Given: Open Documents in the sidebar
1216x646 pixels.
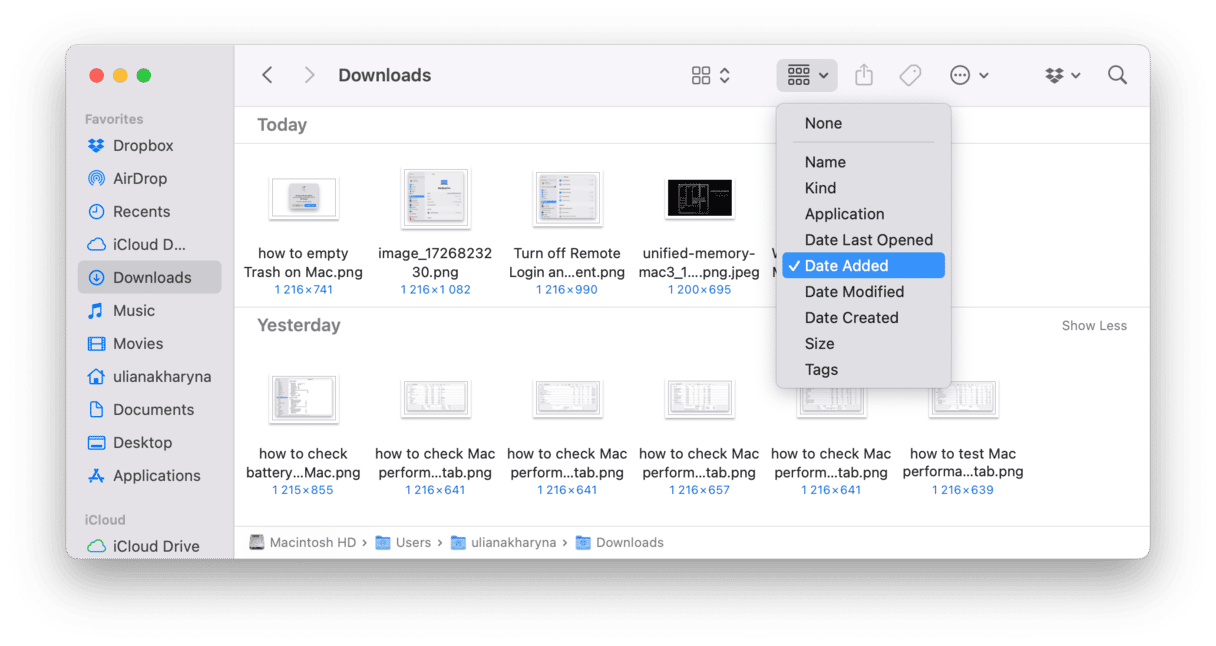Looking at the screenshot, I should click(149, 409).
